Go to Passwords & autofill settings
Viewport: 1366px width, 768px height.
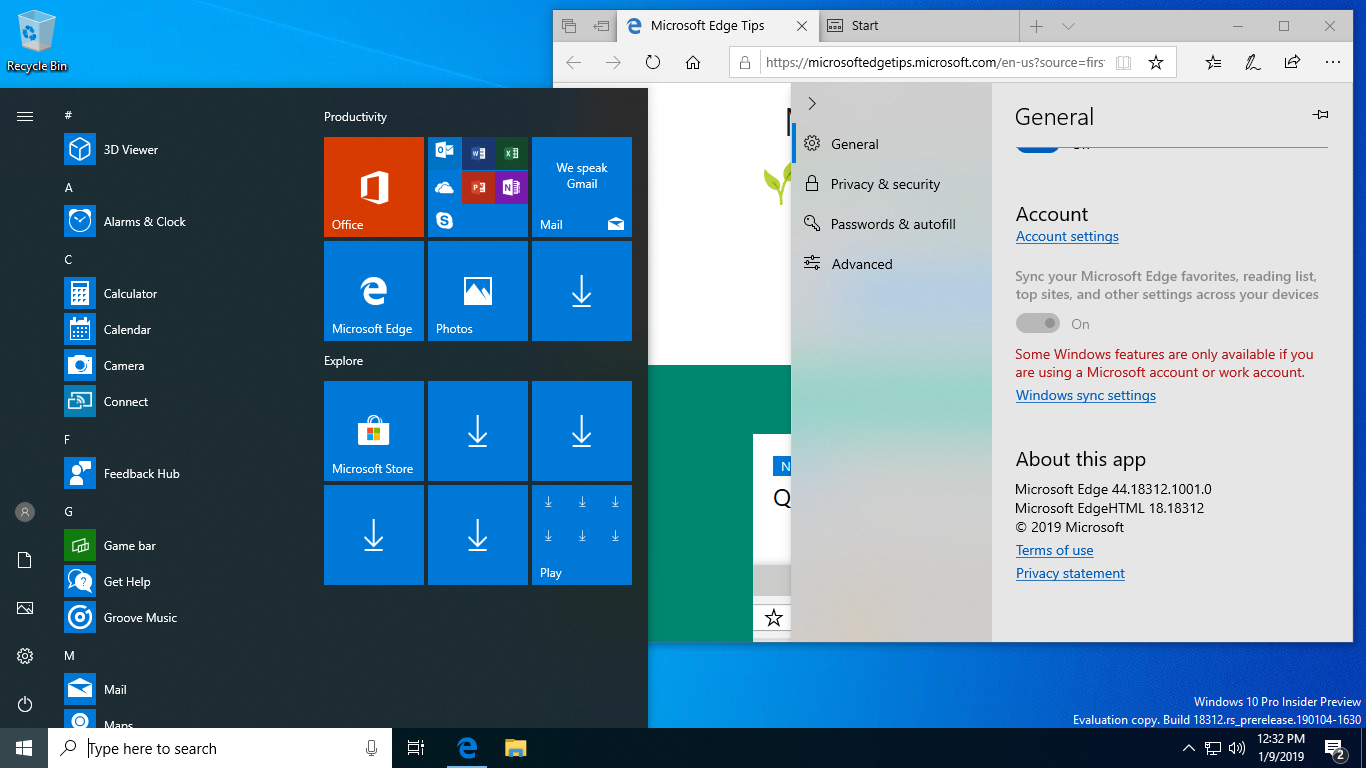point(892,224)
